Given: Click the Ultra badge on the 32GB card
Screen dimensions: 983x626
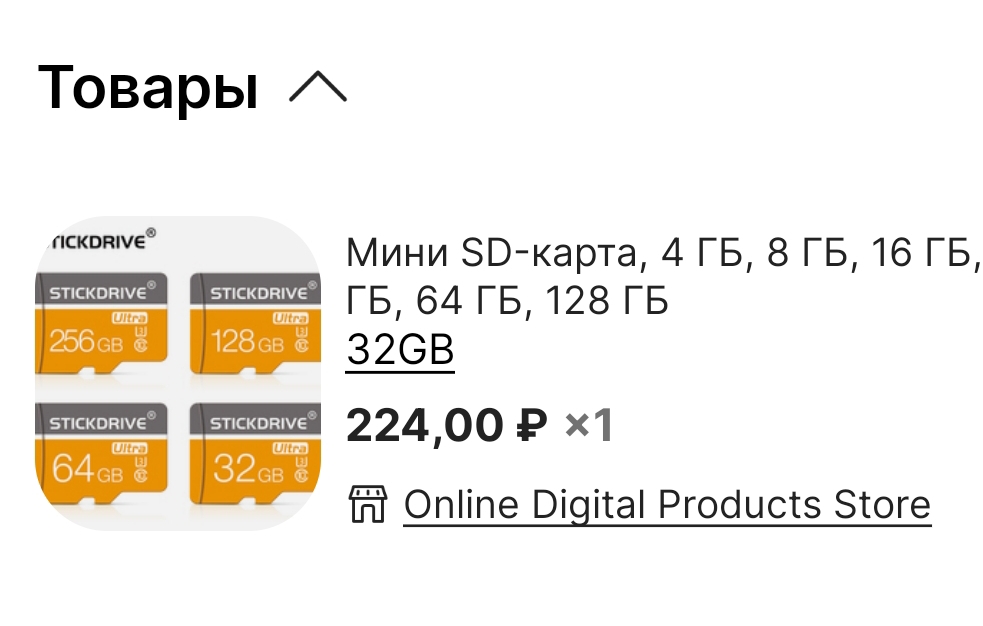Looking at the screenshot, I should click(x=290, y=448).
